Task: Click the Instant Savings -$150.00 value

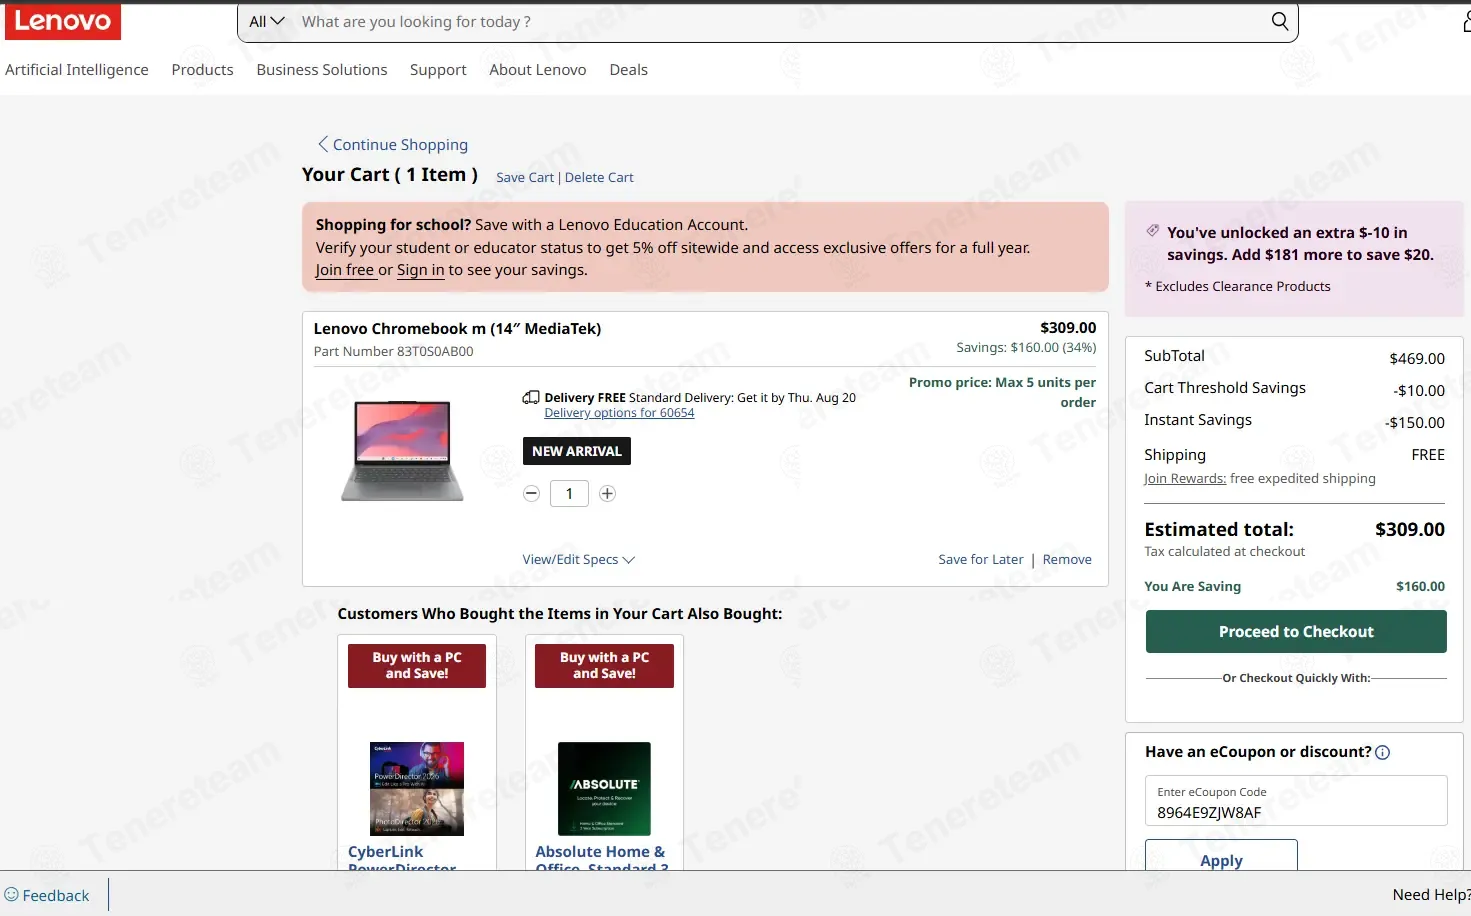Action: coord(1415,422)
